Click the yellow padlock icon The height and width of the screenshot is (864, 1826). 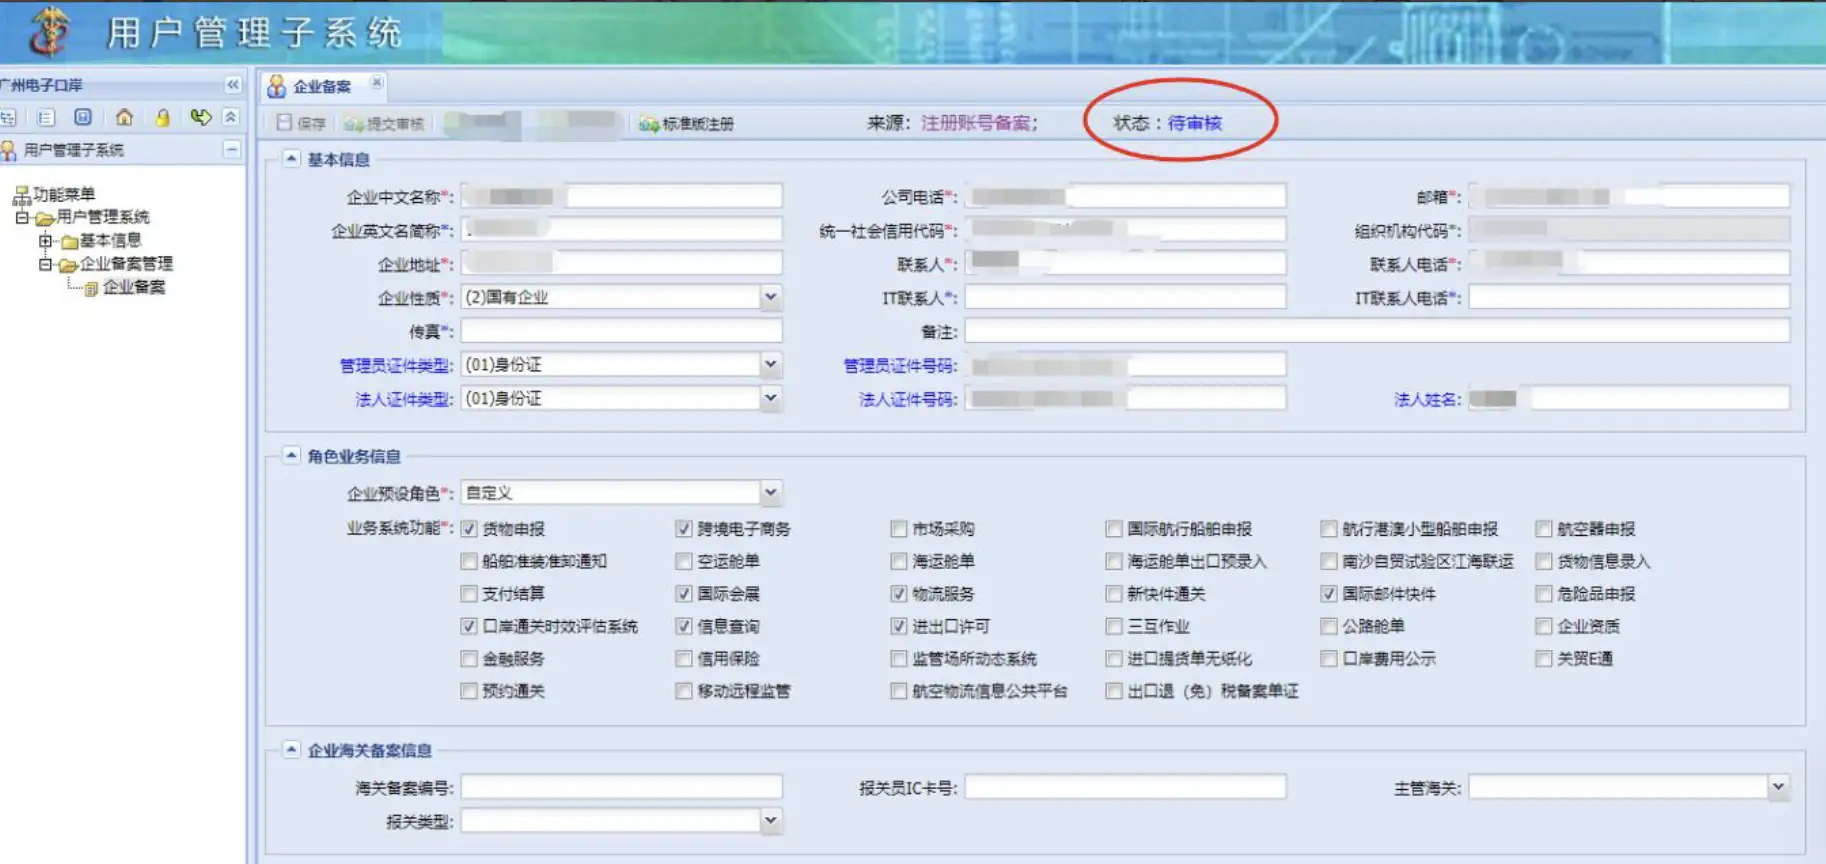162,118
